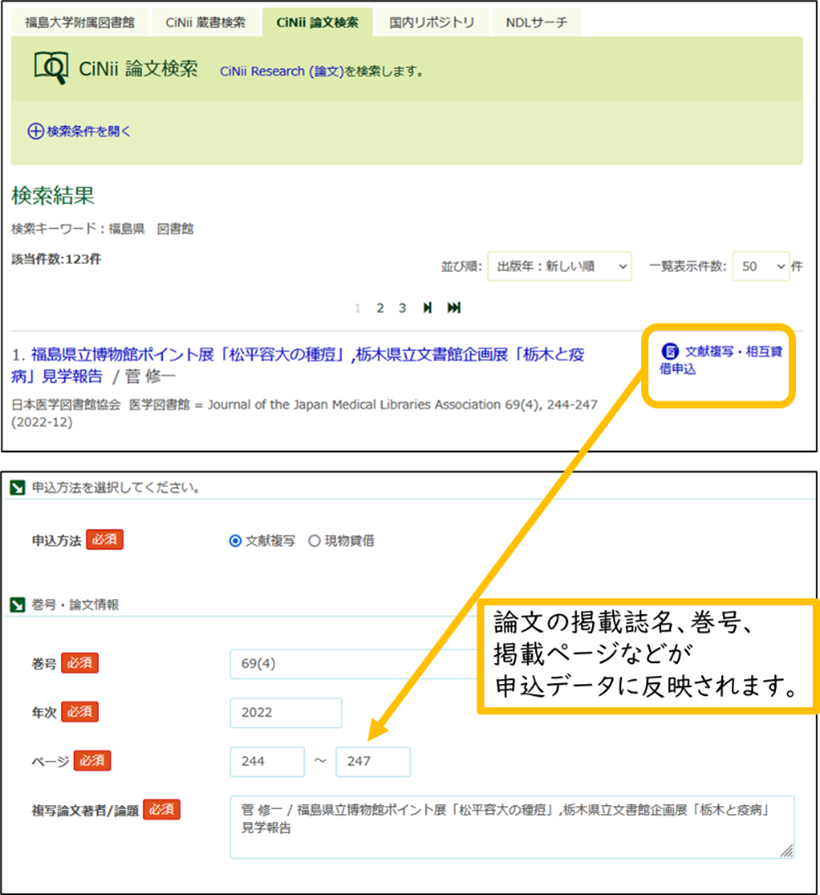Click the start page field containing 244
Viewport: 820px width, 895px height.
pos(266,762)
